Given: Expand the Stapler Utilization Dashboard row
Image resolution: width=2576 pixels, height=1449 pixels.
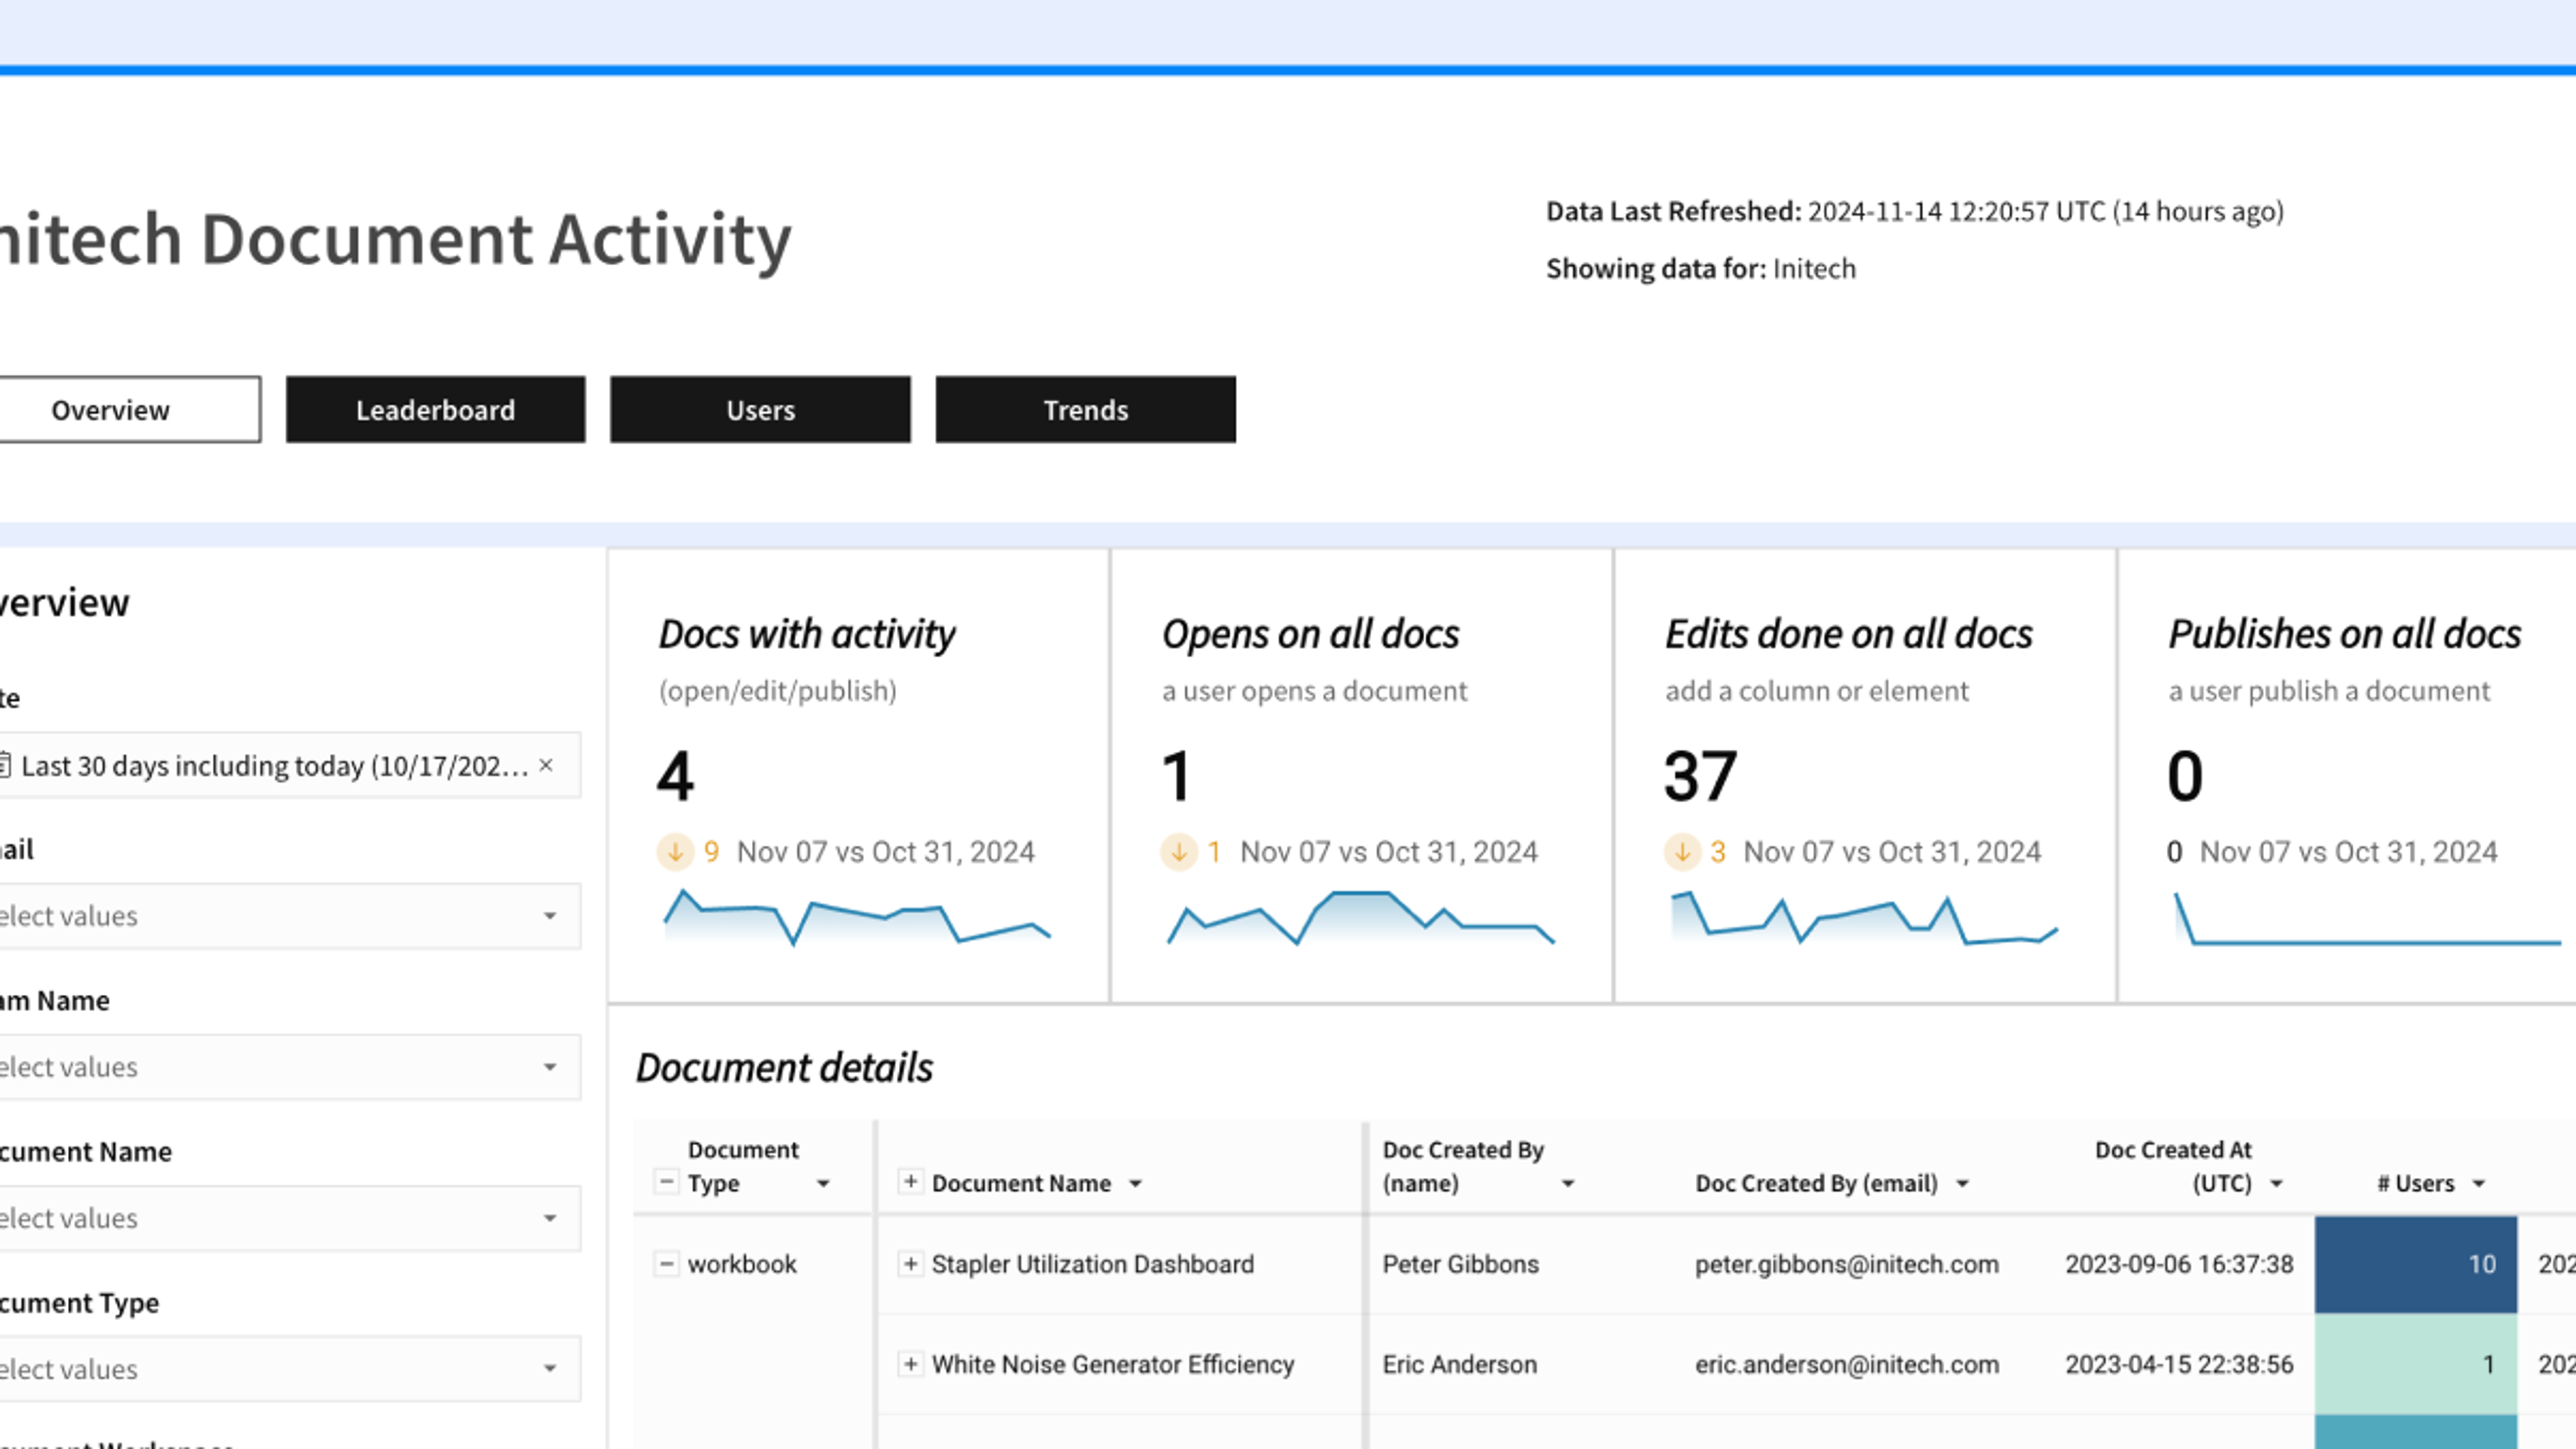Looking at the screenshot, I should (910, 1264).
